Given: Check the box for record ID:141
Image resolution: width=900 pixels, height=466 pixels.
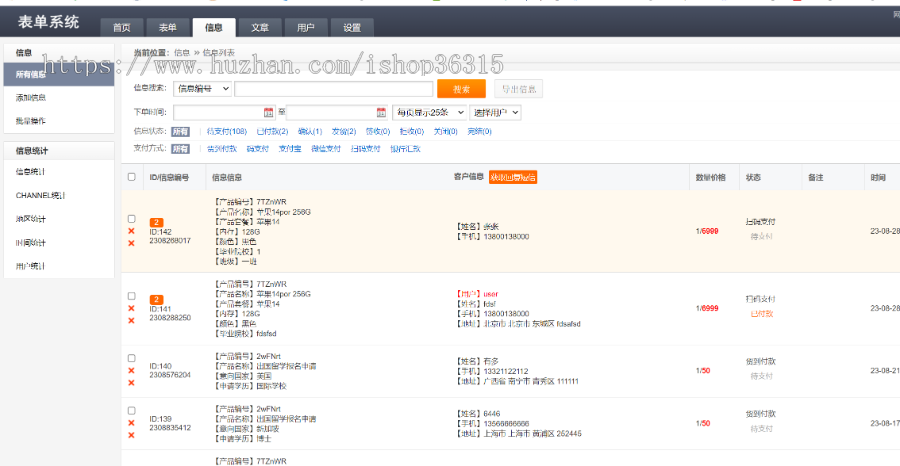Looking at the screenshot, I should (131, 296).
